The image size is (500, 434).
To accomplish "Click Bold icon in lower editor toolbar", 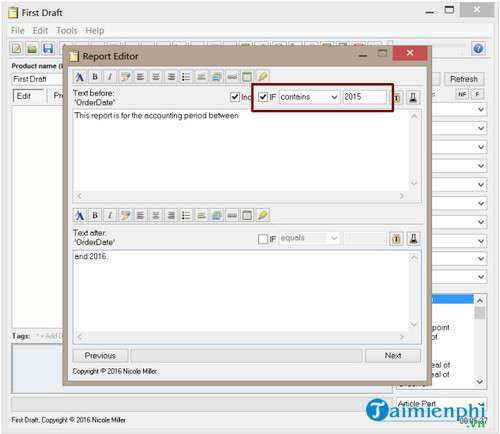I will [95, 215].
